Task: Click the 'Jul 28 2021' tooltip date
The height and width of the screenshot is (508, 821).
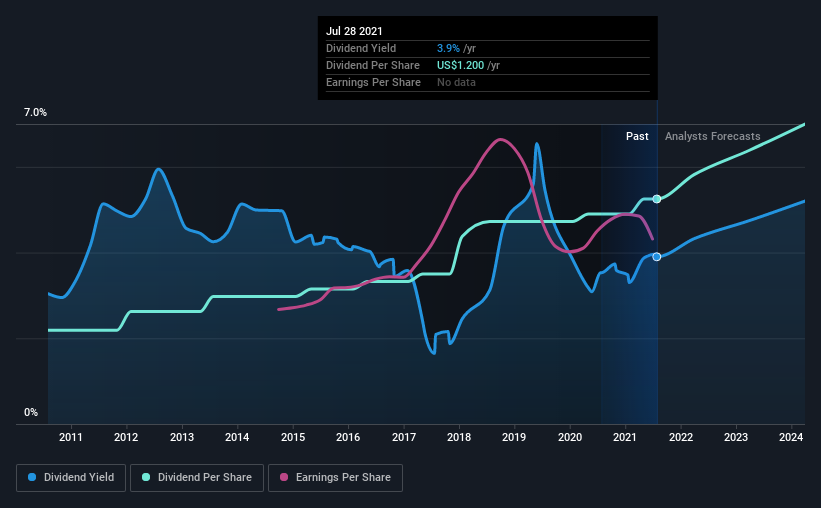Action: 354,31
